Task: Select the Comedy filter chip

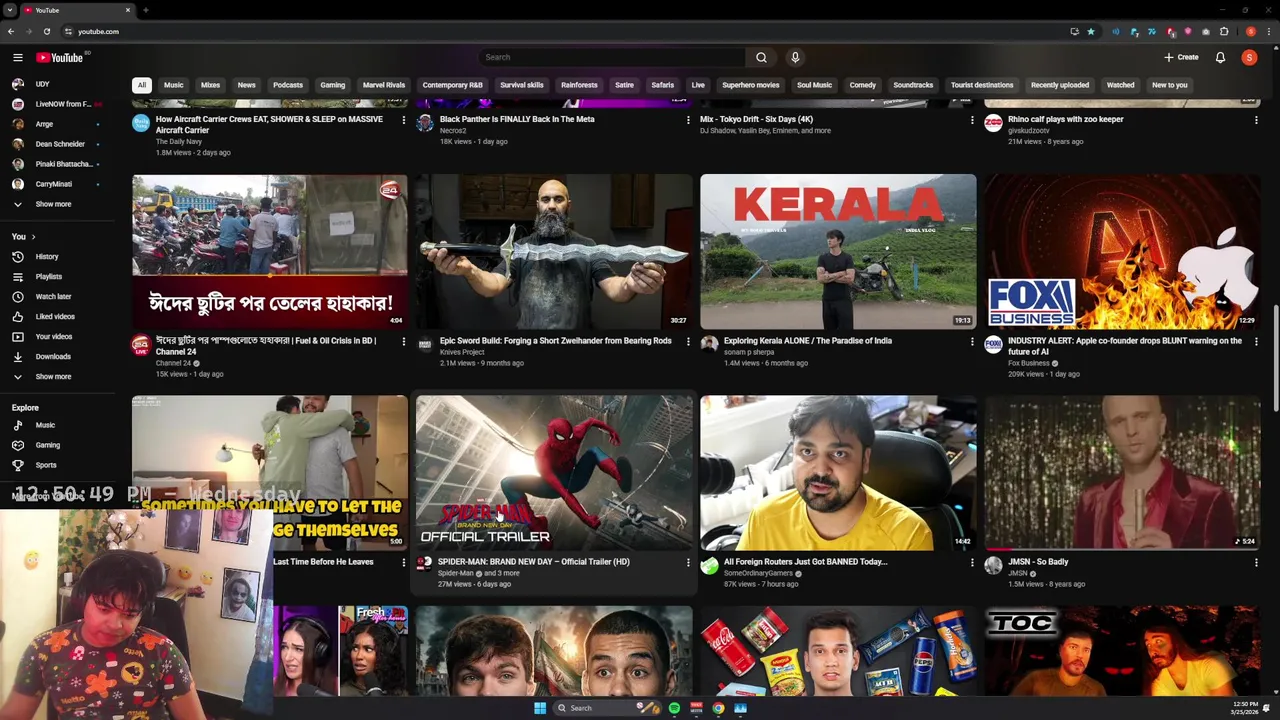Action: click(863, 85)
